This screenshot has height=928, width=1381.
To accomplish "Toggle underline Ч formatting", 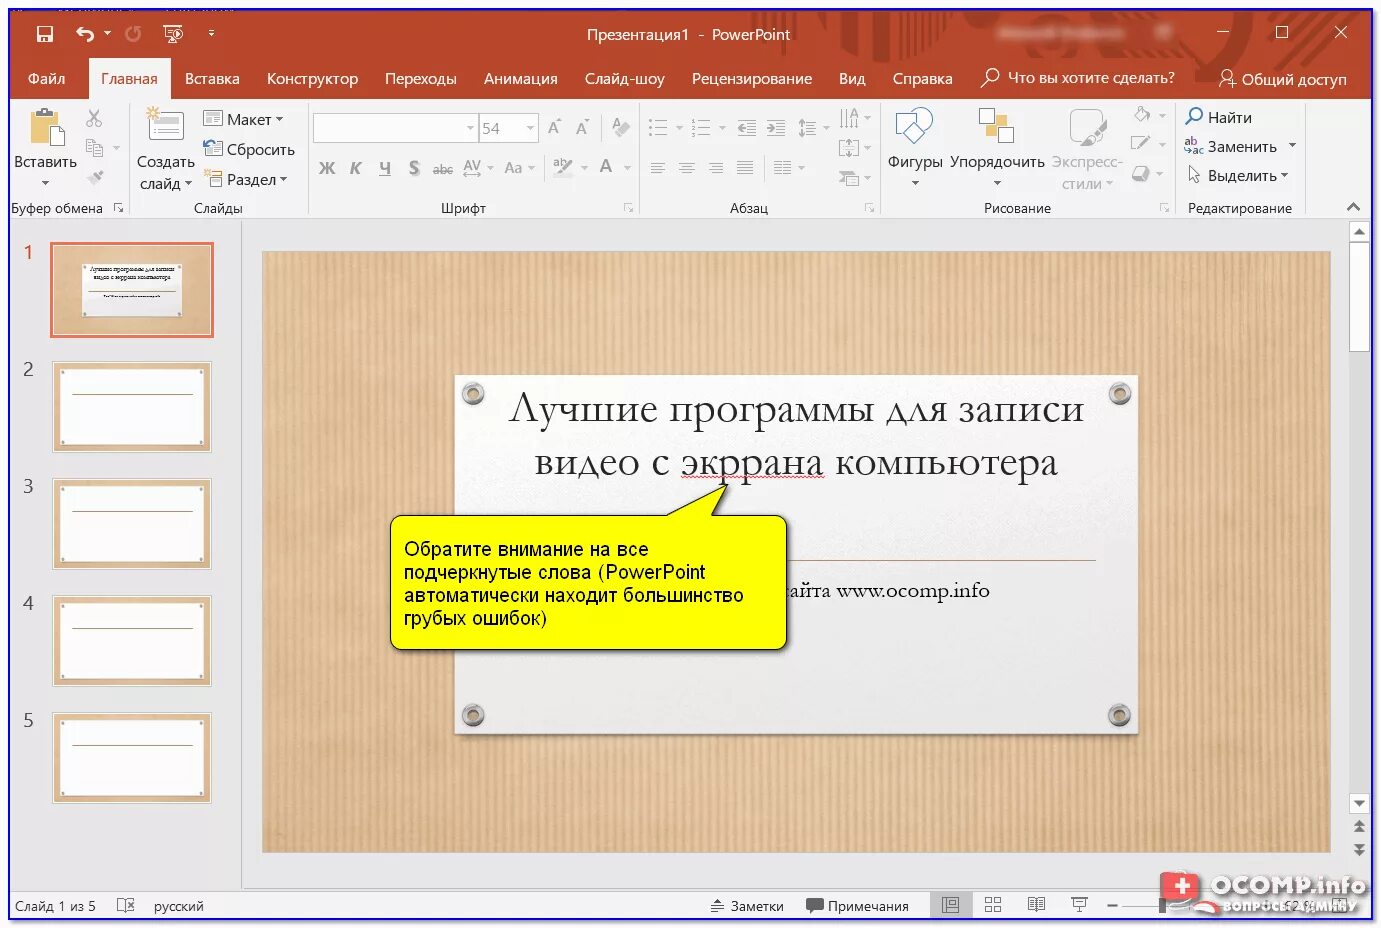I will [385, 168].
